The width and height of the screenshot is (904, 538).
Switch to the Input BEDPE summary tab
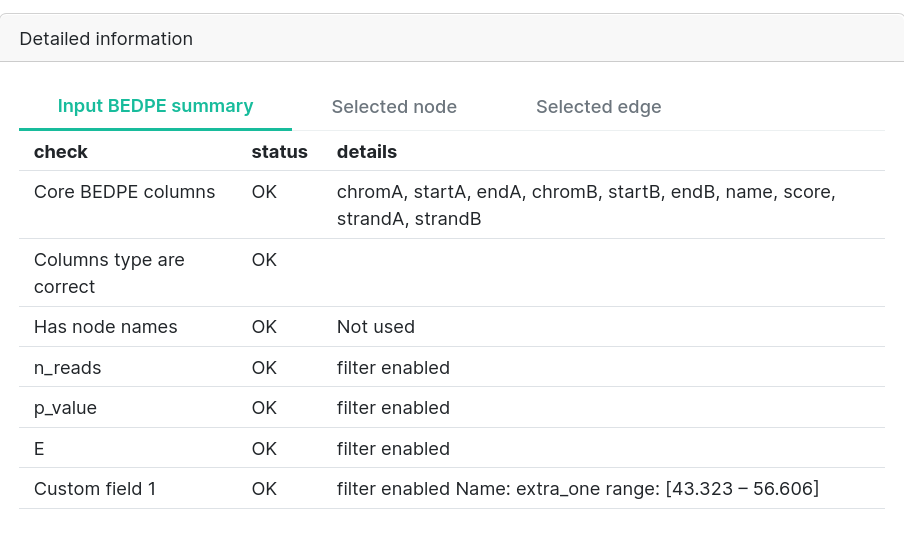tap(155, 106)
